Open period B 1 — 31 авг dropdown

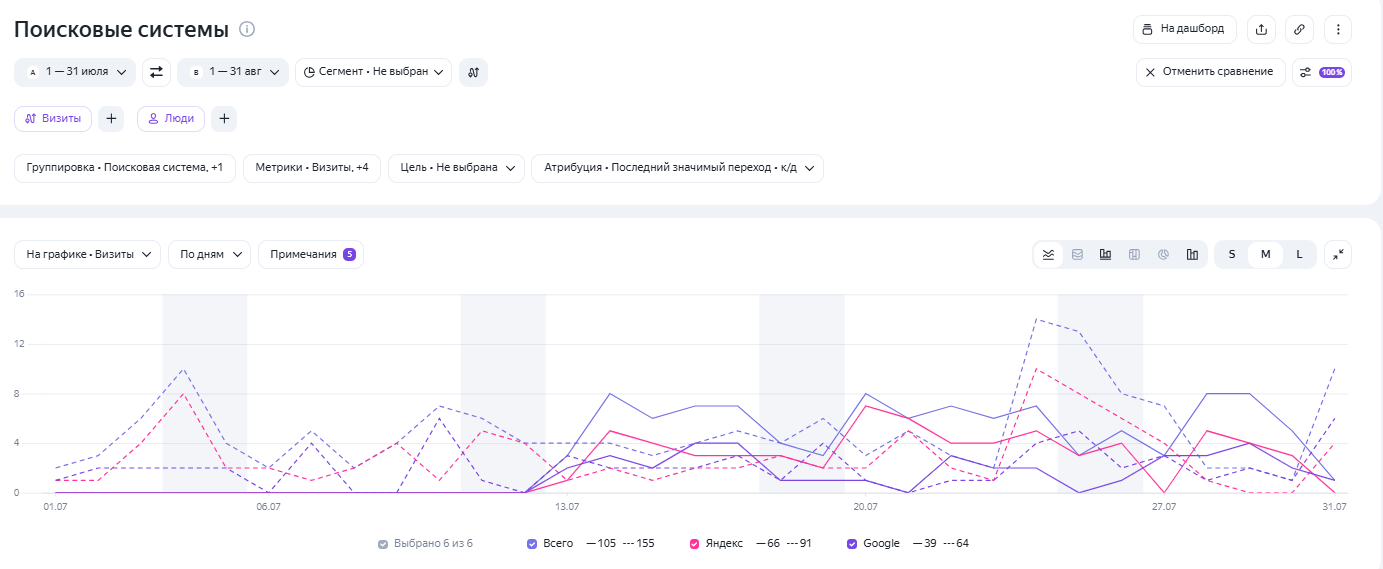pyautogui.click(x=233, y=72)
